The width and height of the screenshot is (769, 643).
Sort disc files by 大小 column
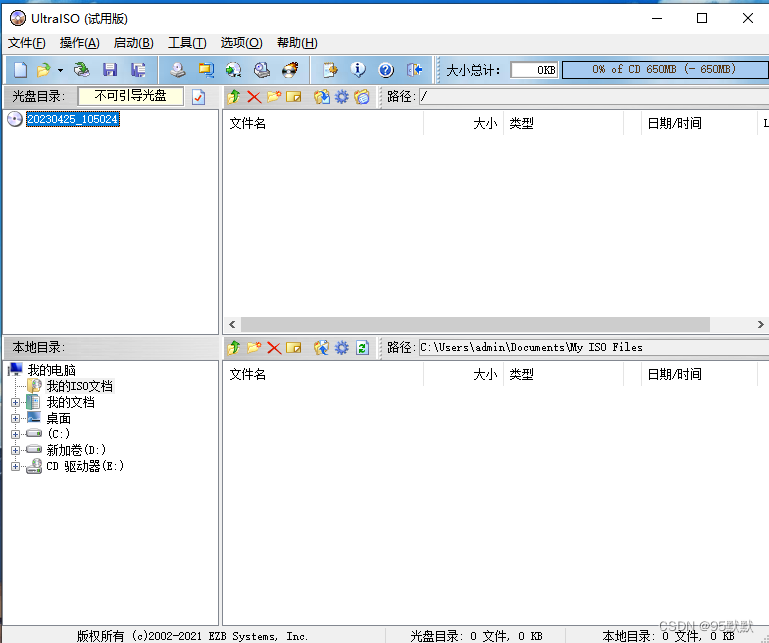click(x=463, y=123)
